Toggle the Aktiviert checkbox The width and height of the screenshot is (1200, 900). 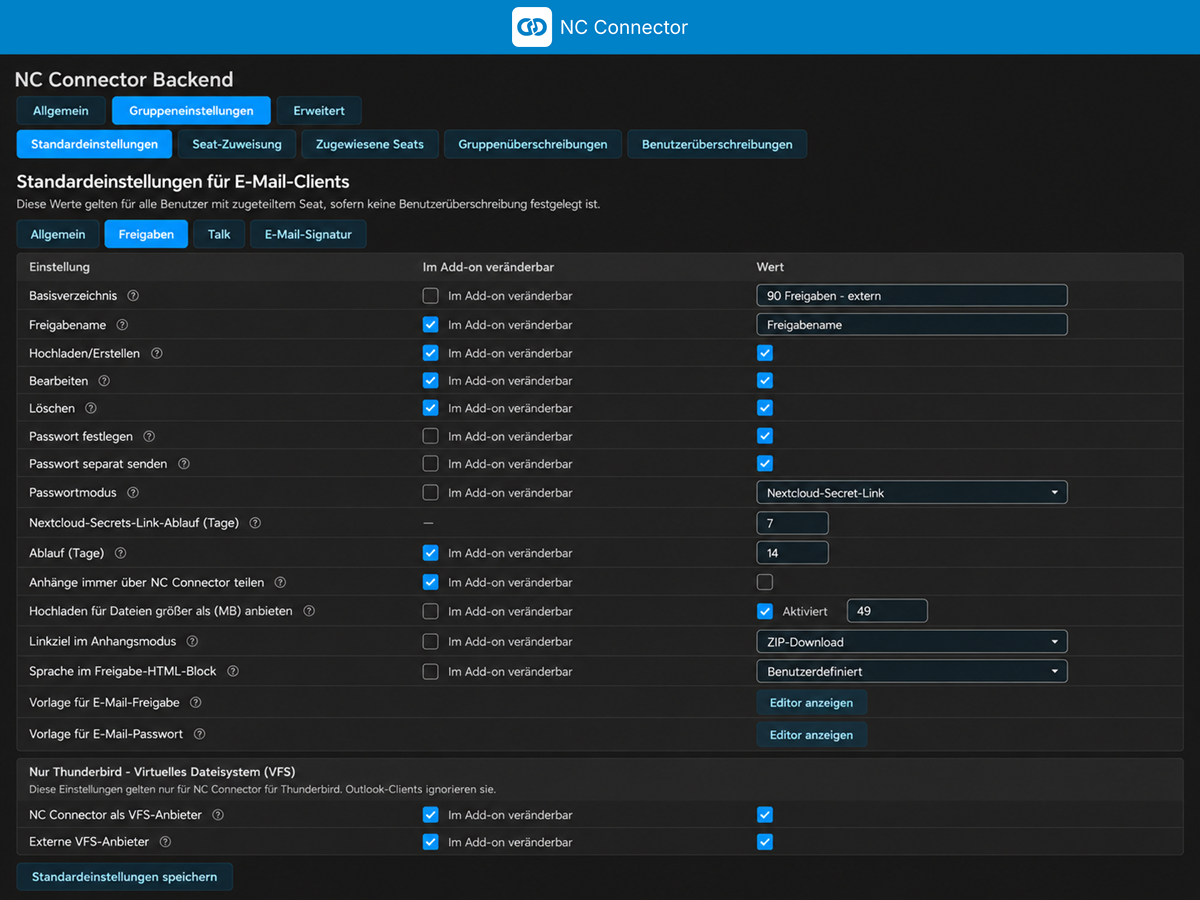pyautogui.click(x=765, y=611)
